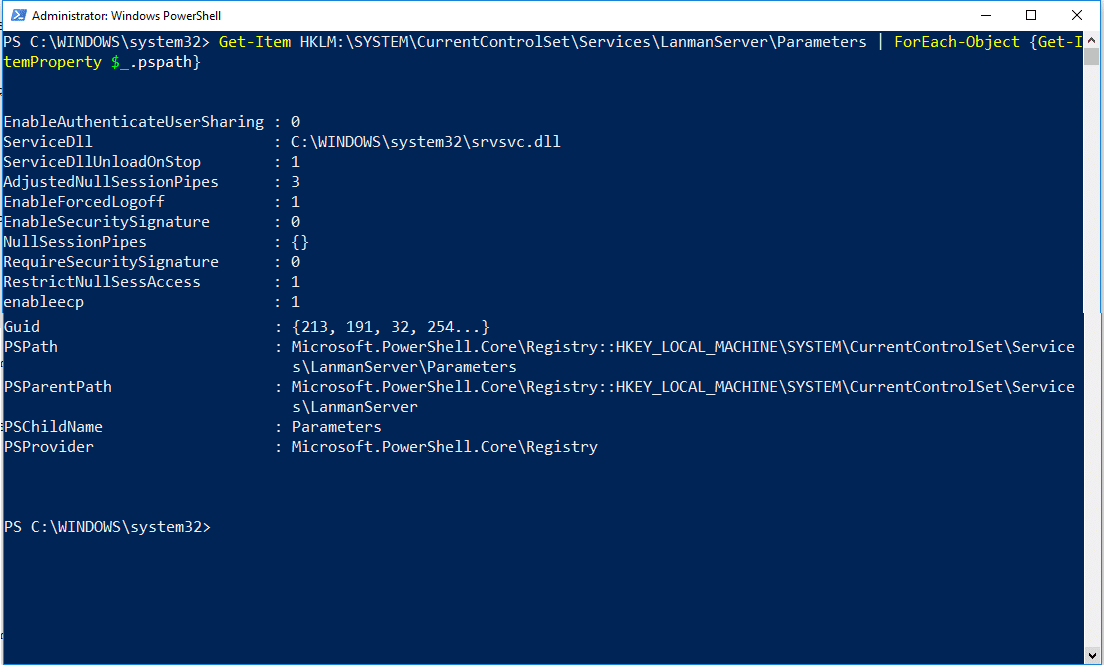
Task: Maximize the PowerShell window
Action: 1031,15
